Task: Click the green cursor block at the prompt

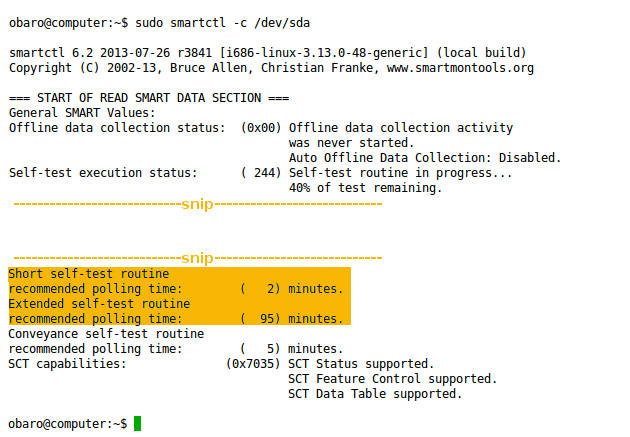Action: click(x=137, y=424)
